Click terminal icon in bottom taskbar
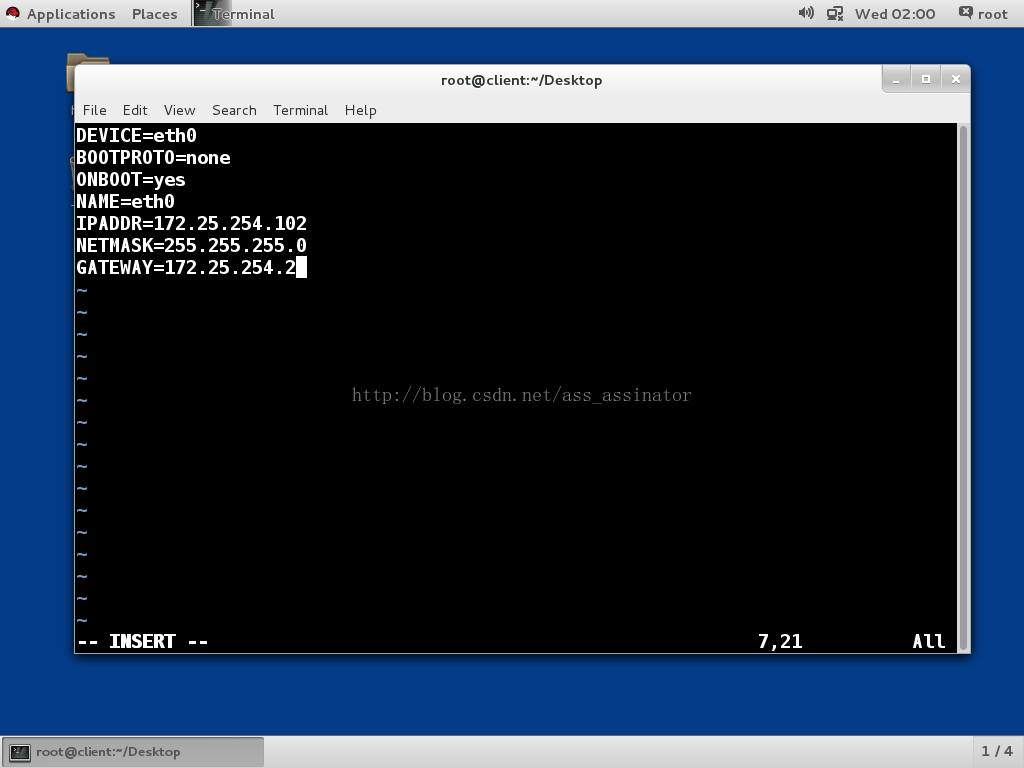The image size is (1024, 768). pos(20,752)
